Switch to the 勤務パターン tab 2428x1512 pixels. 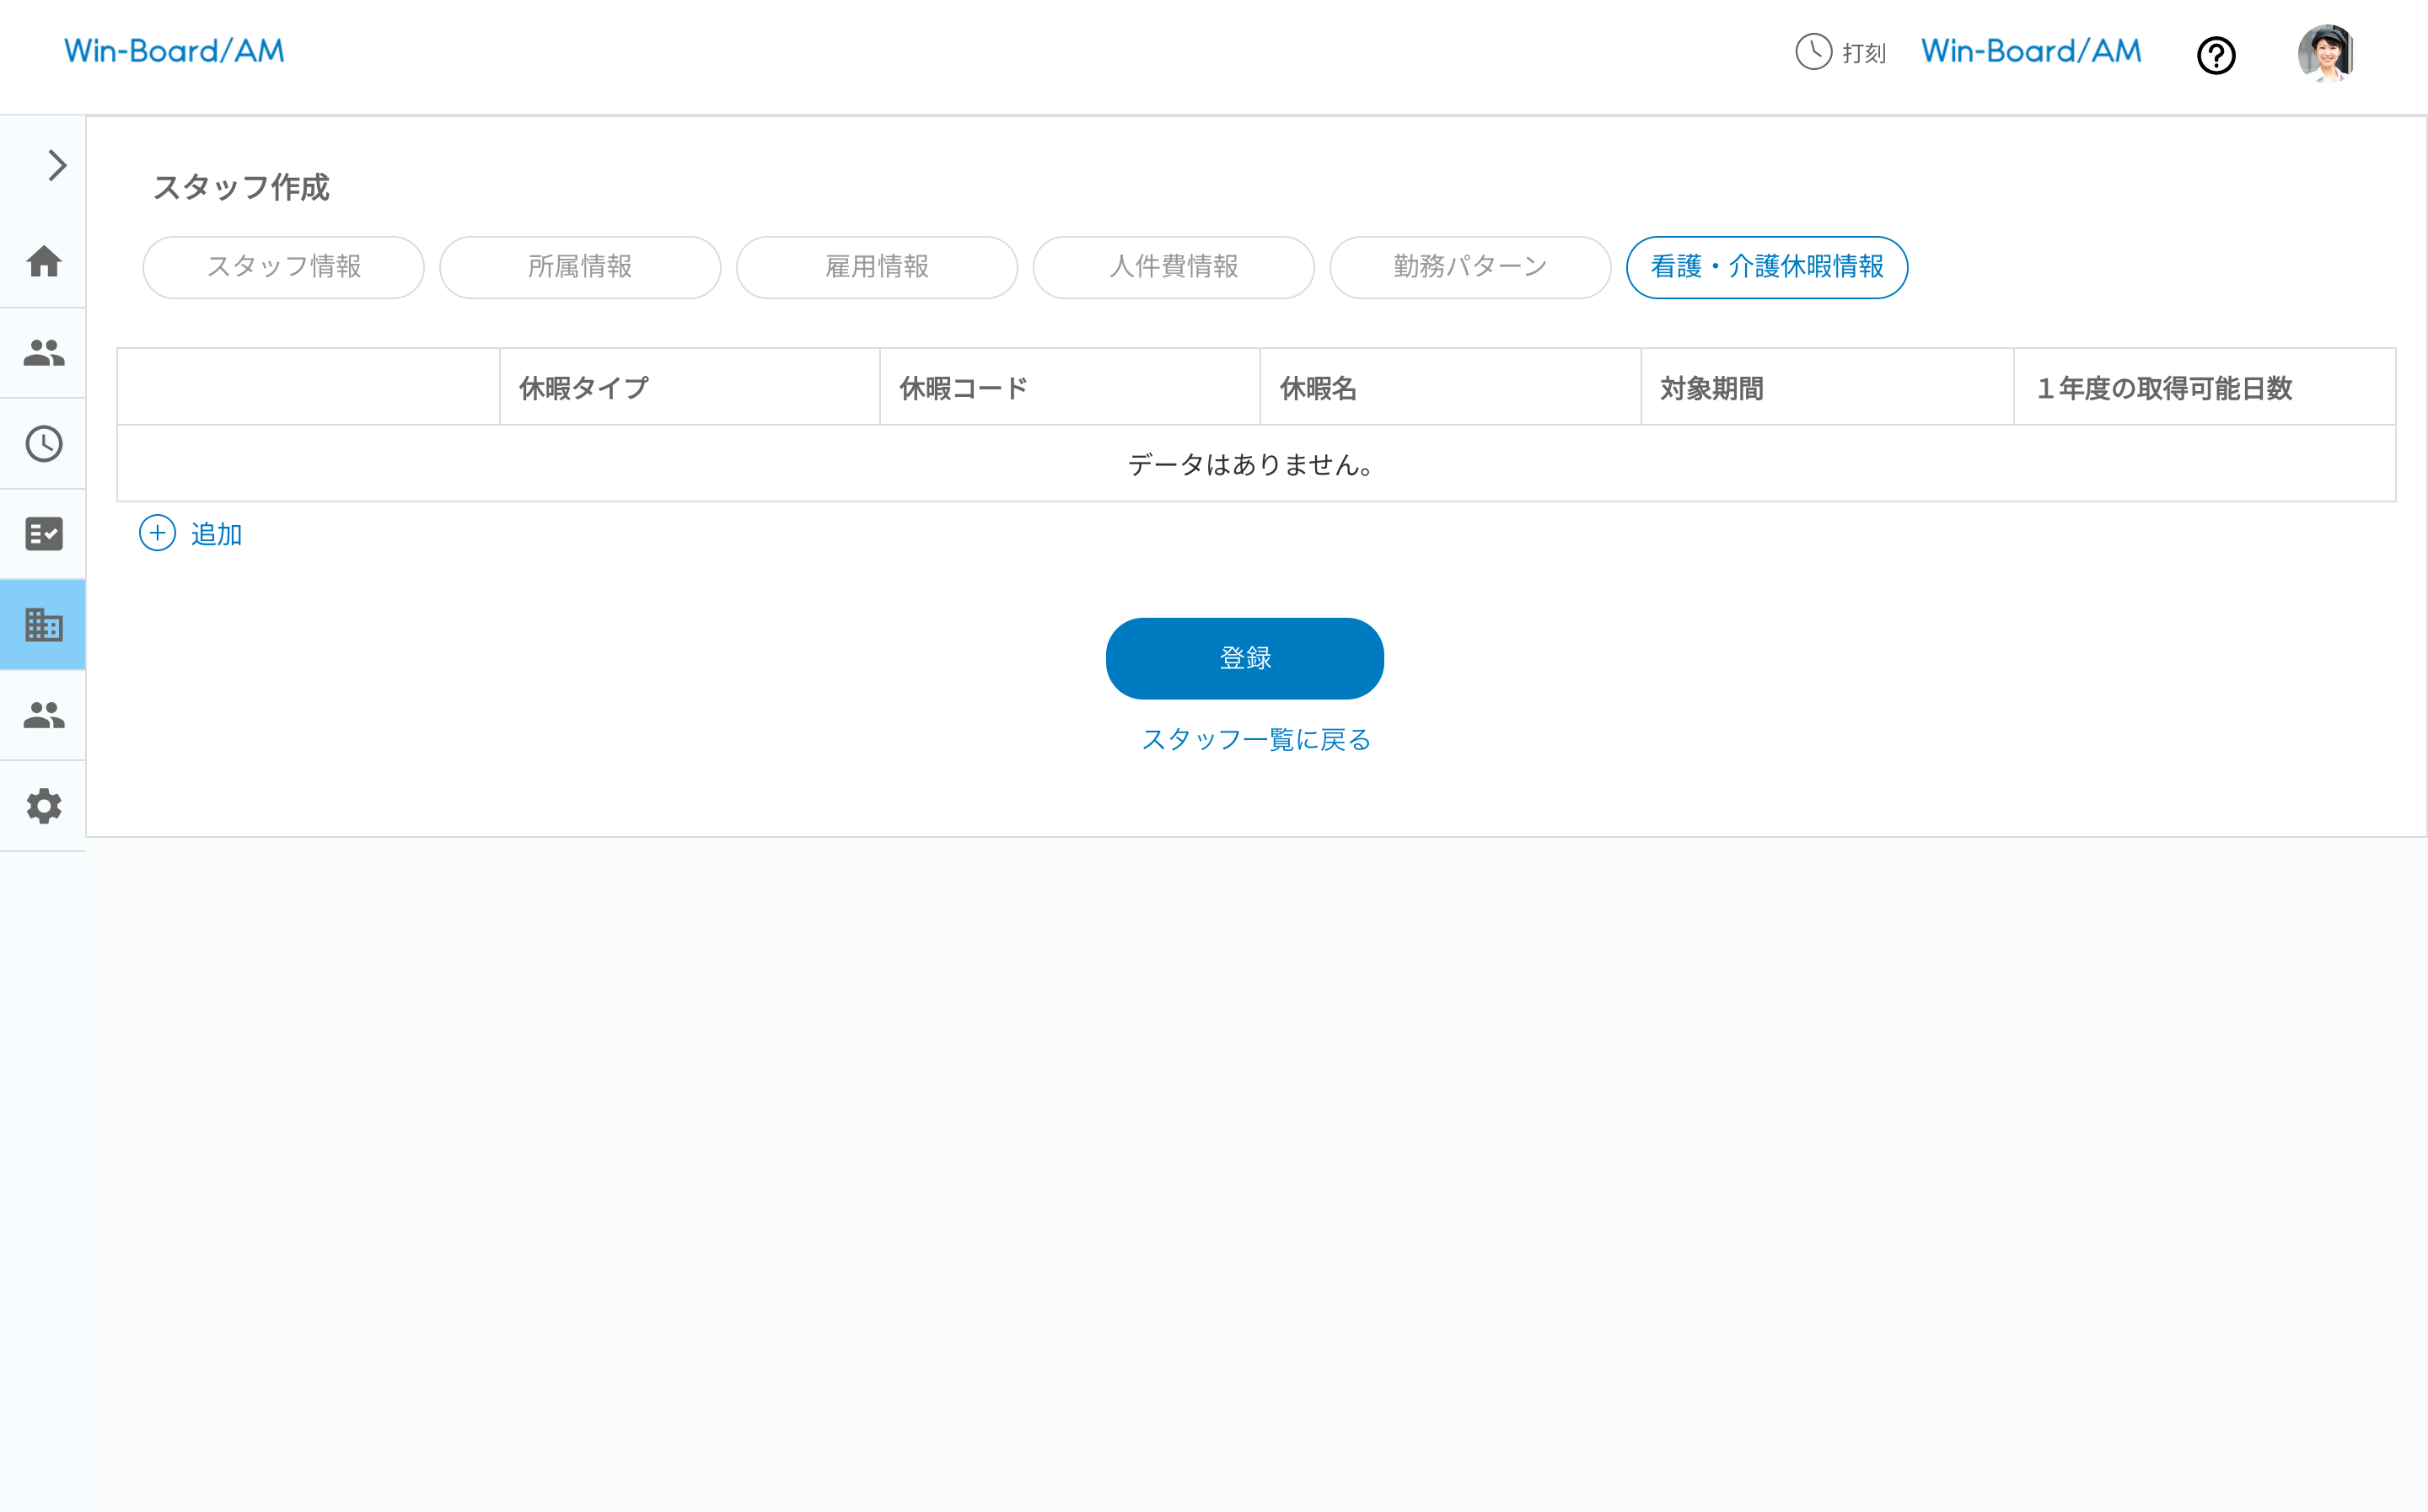[x=1468, y=267]
